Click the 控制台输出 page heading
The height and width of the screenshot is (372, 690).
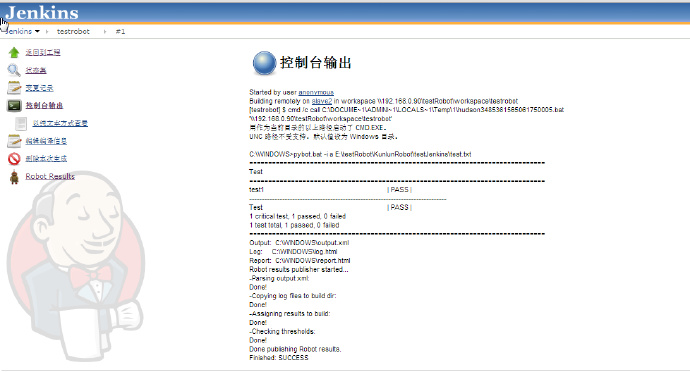pyautogui.click(x=316, y=63)
